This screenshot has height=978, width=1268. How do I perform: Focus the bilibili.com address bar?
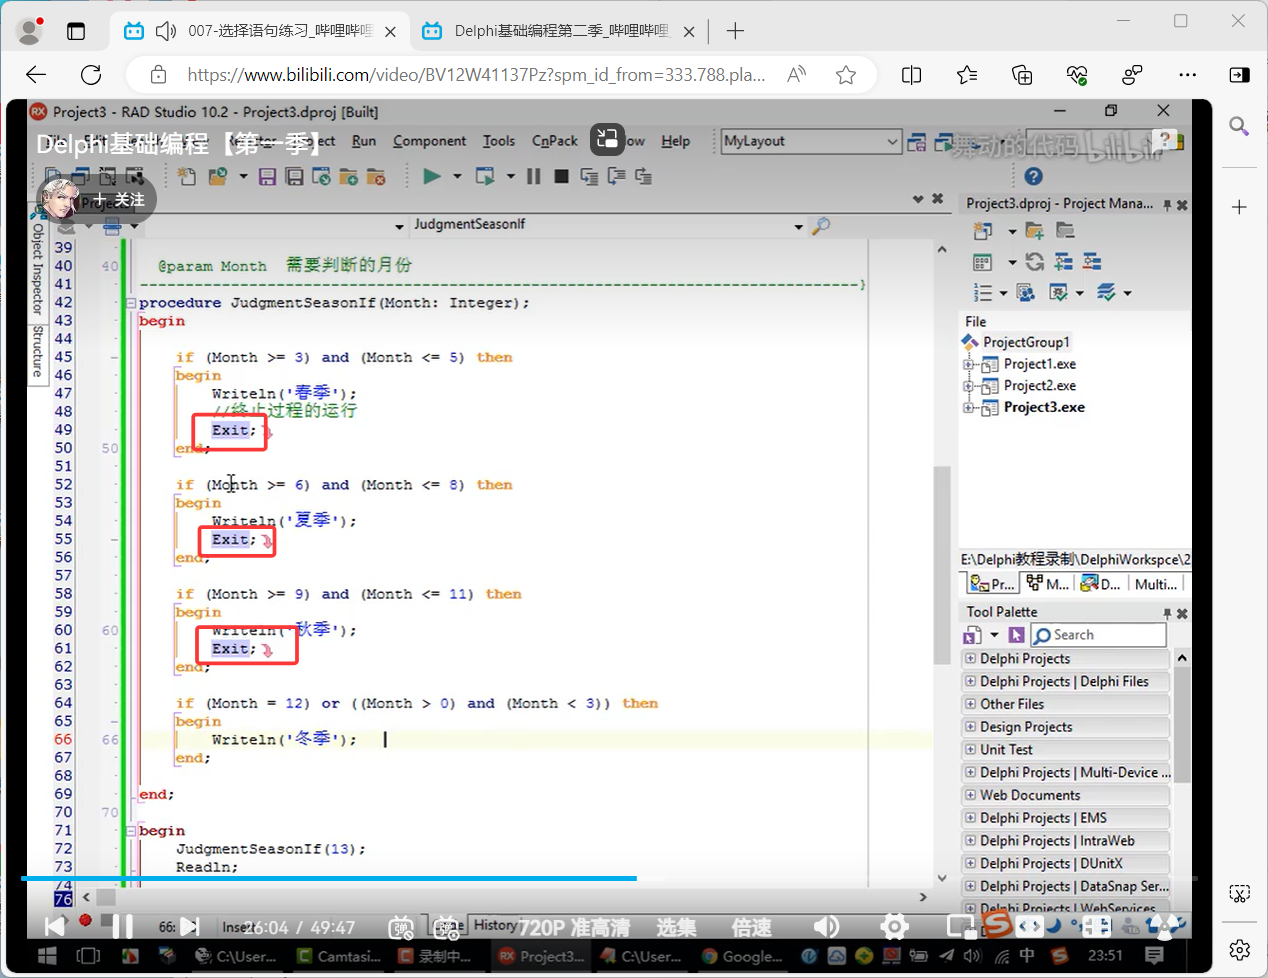click(476, 74)
